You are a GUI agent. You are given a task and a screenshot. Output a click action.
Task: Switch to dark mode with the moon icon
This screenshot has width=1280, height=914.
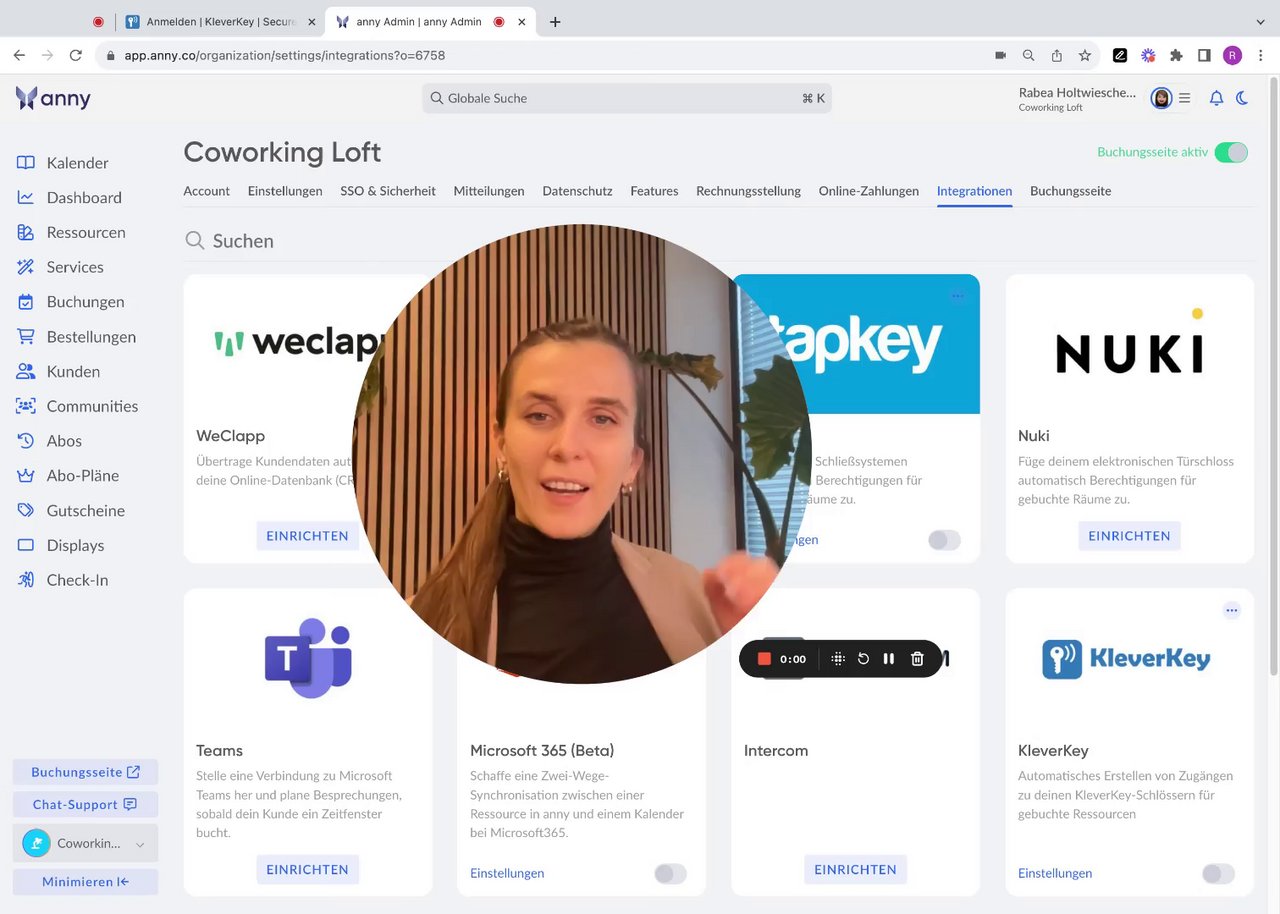click(x=1242, y=98)
